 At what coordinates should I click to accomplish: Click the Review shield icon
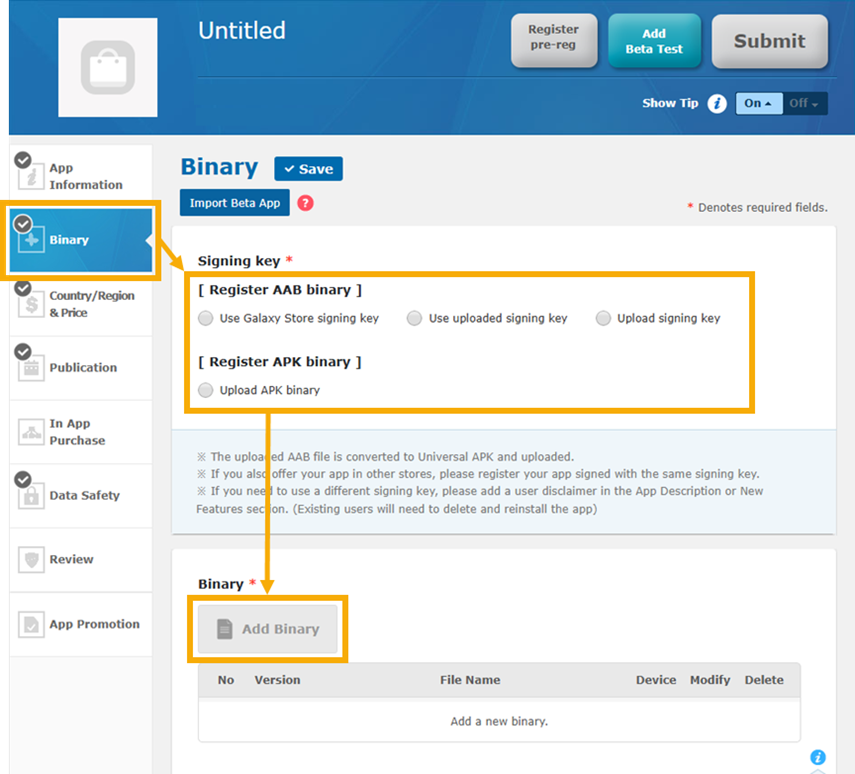tap(31, 560)
